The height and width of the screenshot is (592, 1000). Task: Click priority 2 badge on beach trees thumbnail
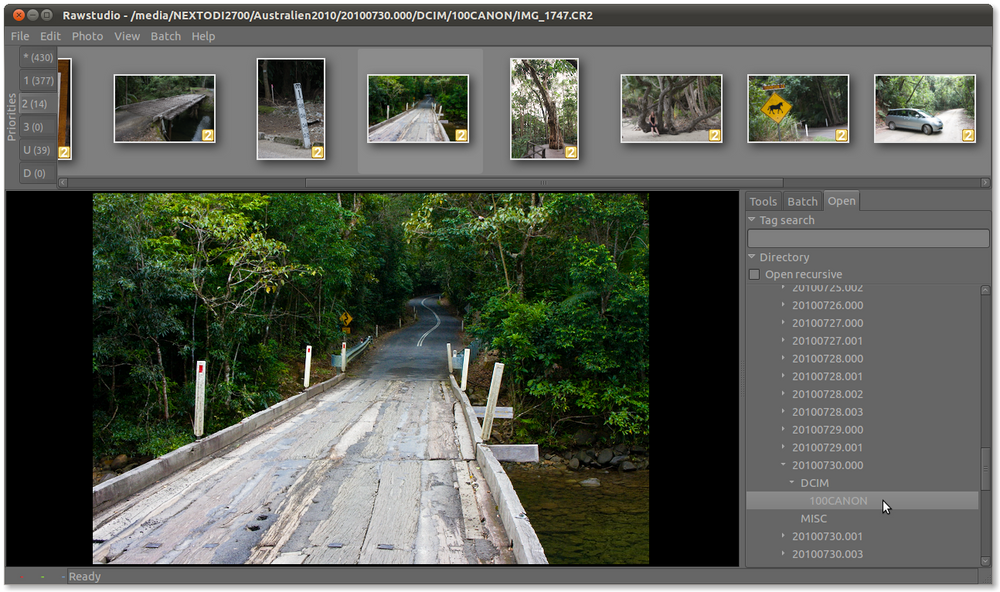[x=714, y=135]
